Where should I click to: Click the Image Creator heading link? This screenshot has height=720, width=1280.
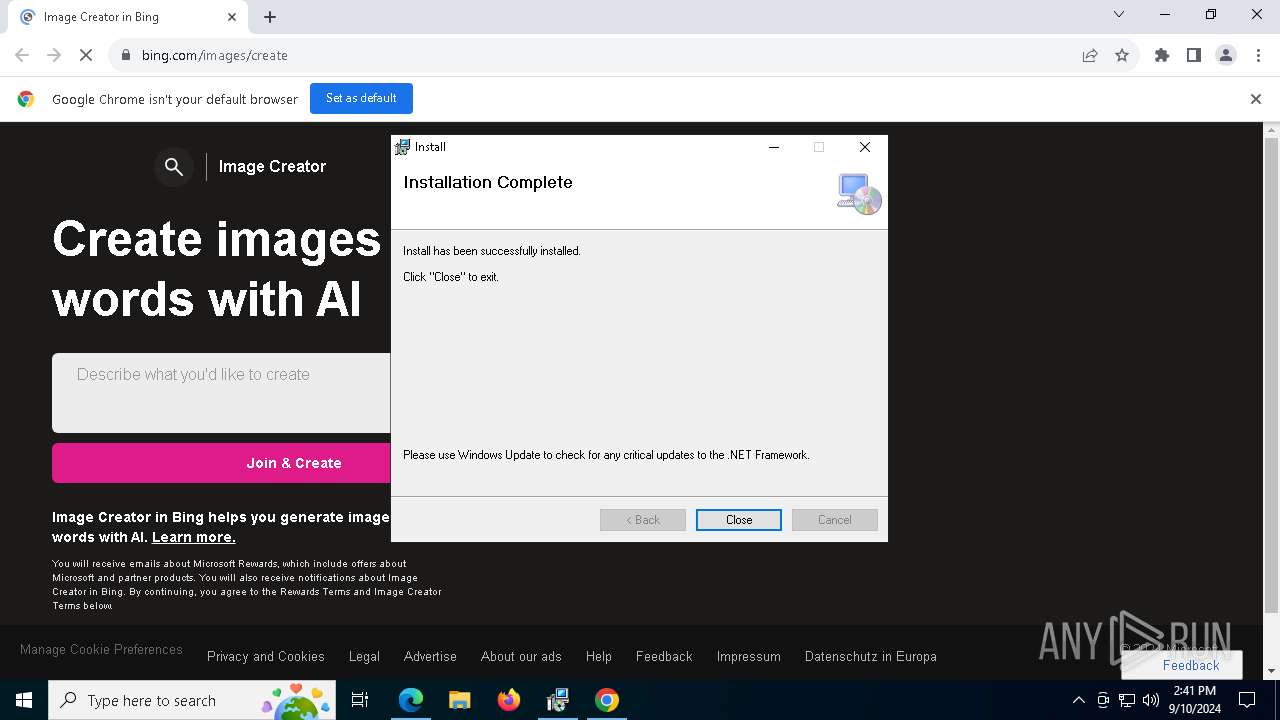[272, 167]
